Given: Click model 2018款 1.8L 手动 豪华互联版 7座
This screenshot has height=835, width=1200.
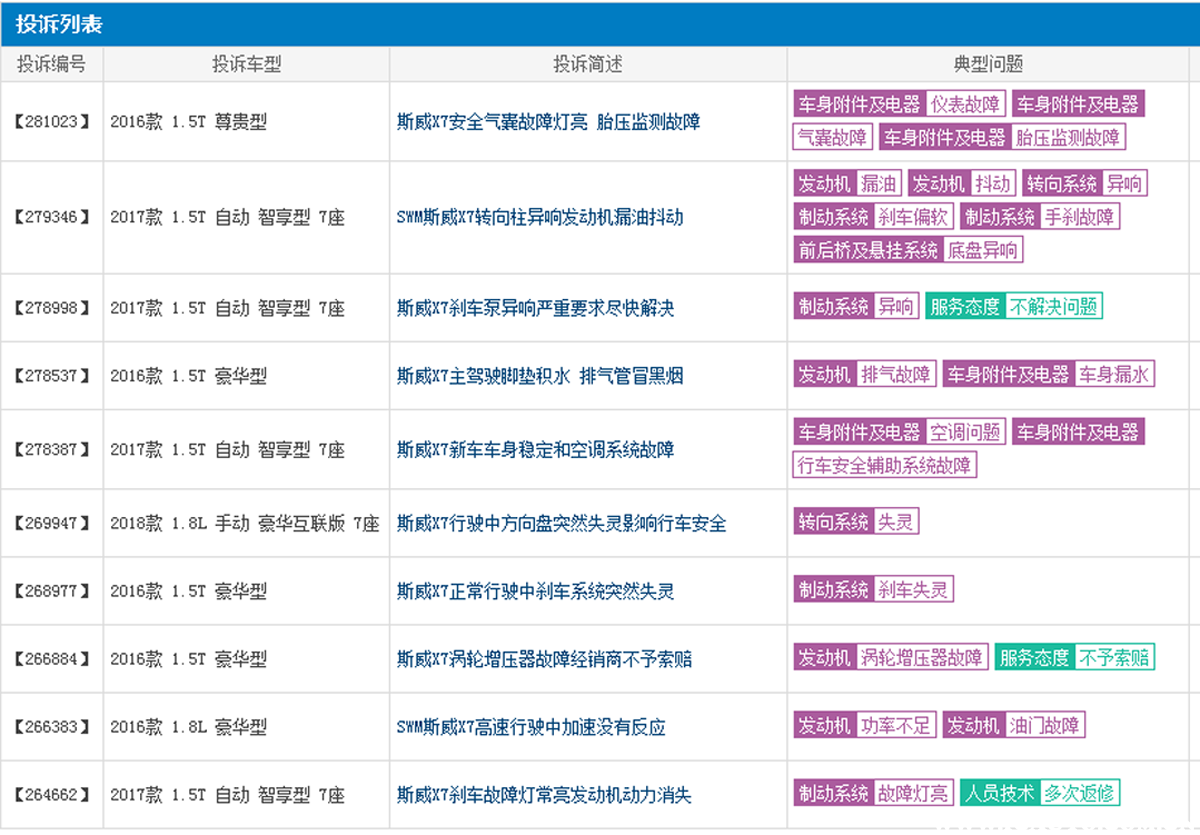Looking at the screenshot, I should [x=245, y=523].
